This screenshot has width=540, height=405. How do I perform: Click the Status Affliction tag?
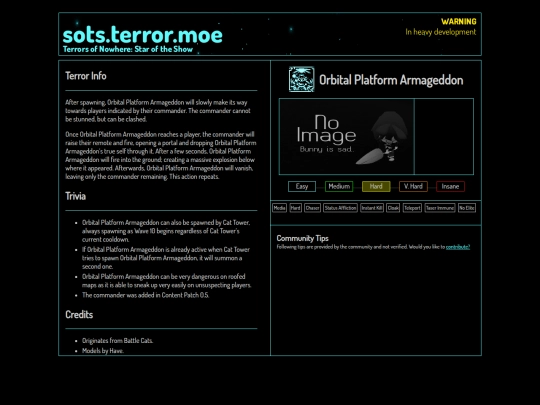click(x=340, y=208)
